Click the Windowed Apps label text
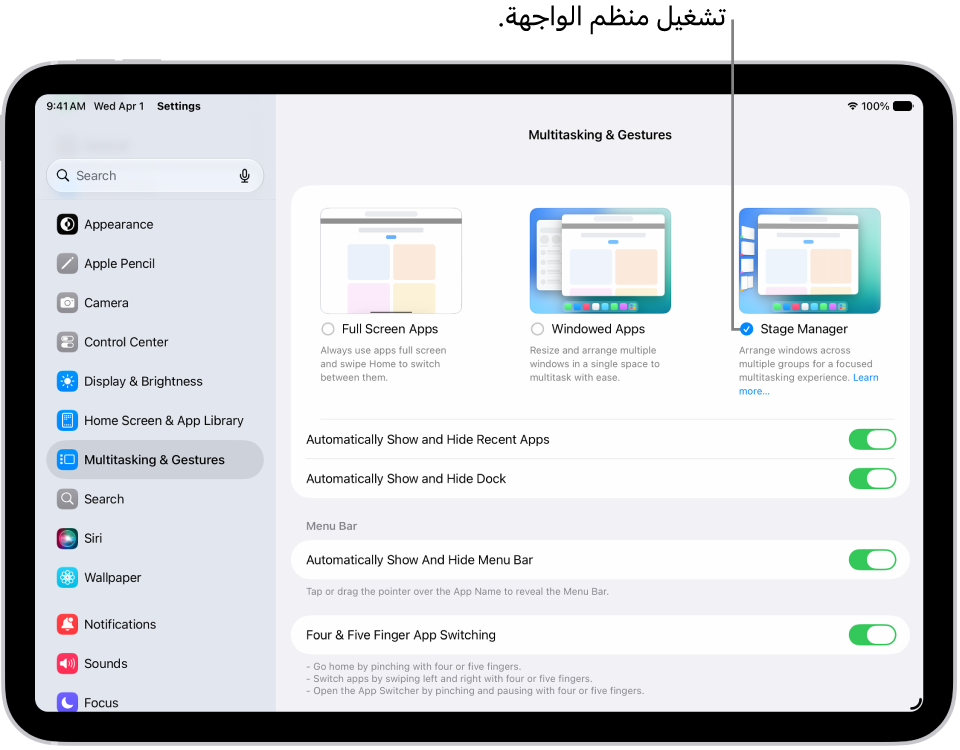 [598, 329]
